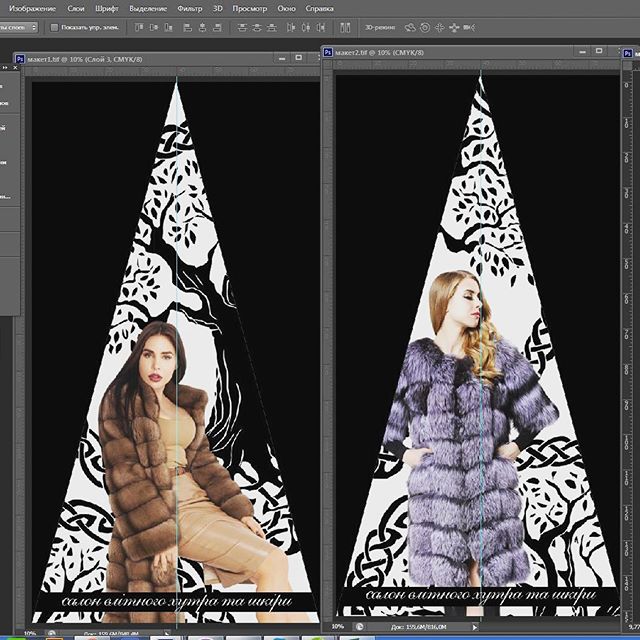Toggle the 'Показать упр. элем.' checkbox

pos(54,28)
